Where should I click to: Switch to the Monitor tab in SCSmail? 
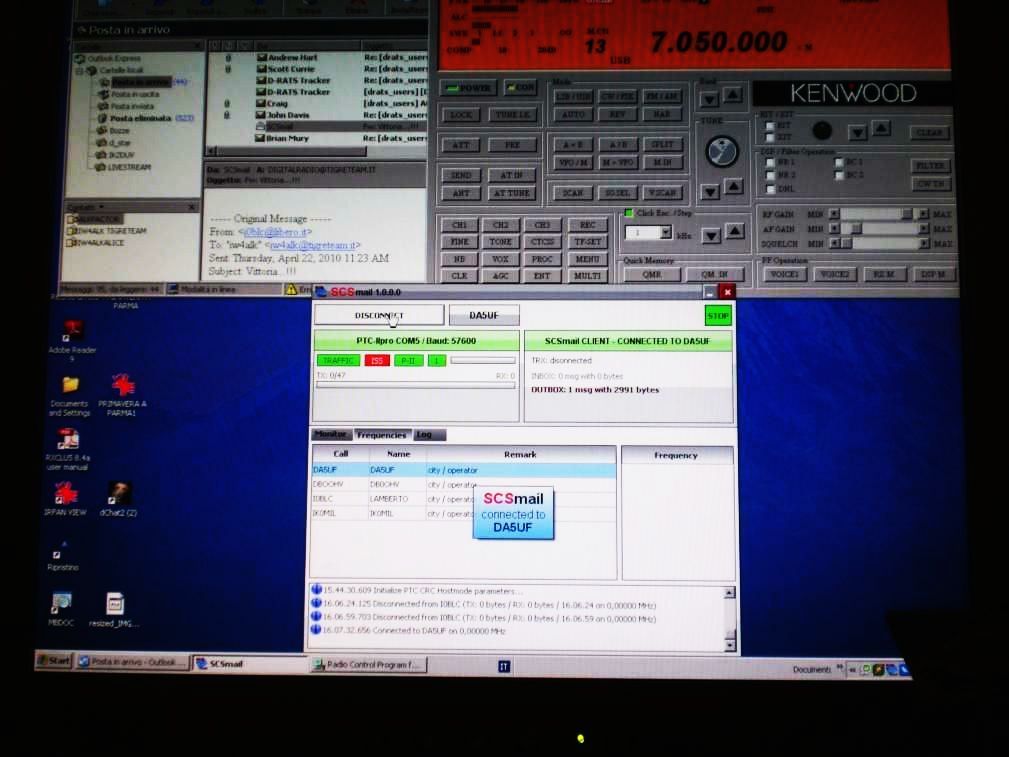point(330,435)
